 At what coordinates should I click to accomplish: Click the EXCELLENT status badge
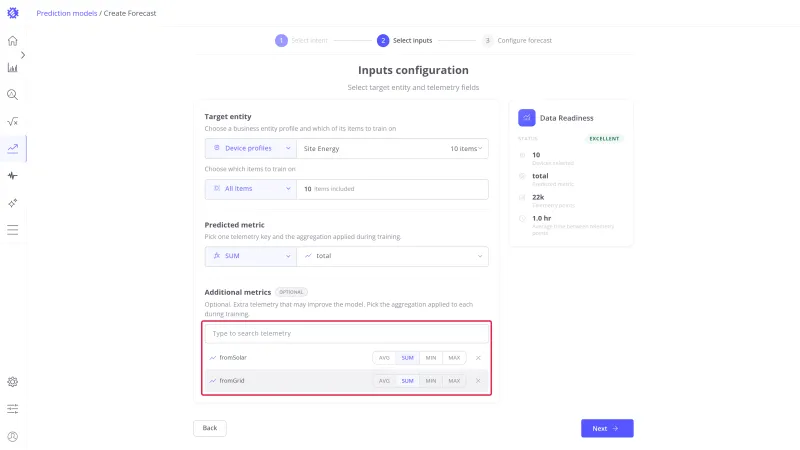click(604, 139)
